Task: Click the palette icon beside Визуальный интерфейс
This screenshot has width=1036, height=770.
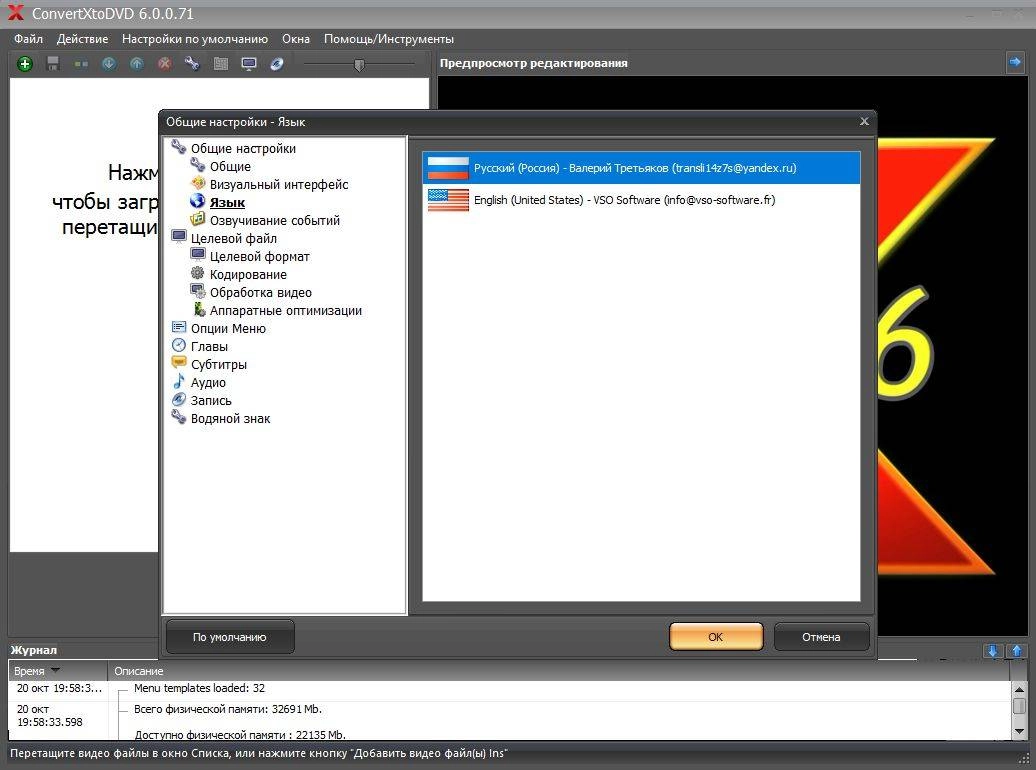Action: pos(198,183)
